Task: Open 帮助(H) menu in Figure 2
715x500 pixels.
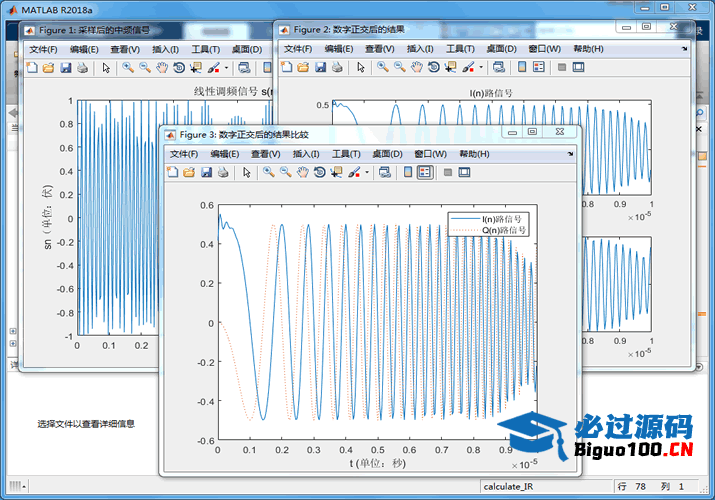Action: (588, 49)
